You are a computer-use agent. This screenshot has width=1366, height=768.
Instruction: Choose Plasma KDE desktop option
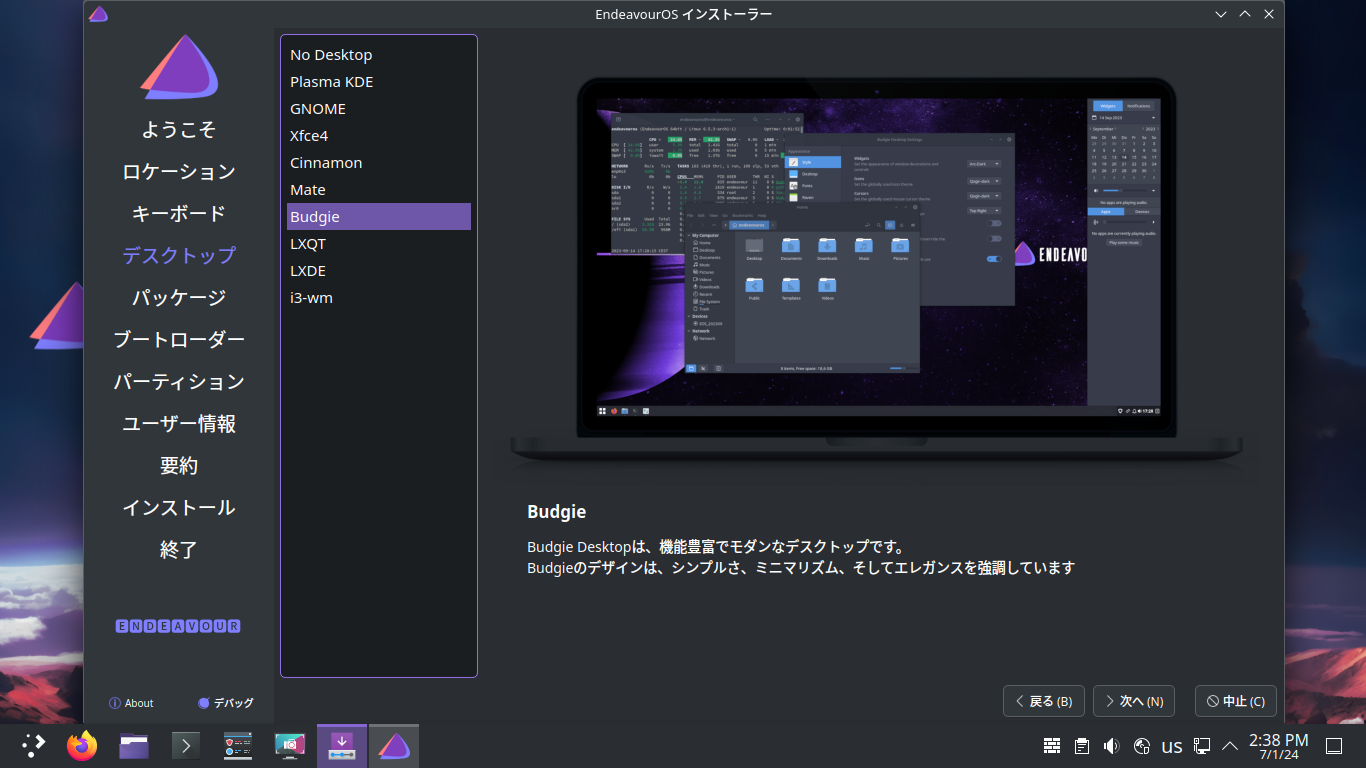click(x=379, y=82)
